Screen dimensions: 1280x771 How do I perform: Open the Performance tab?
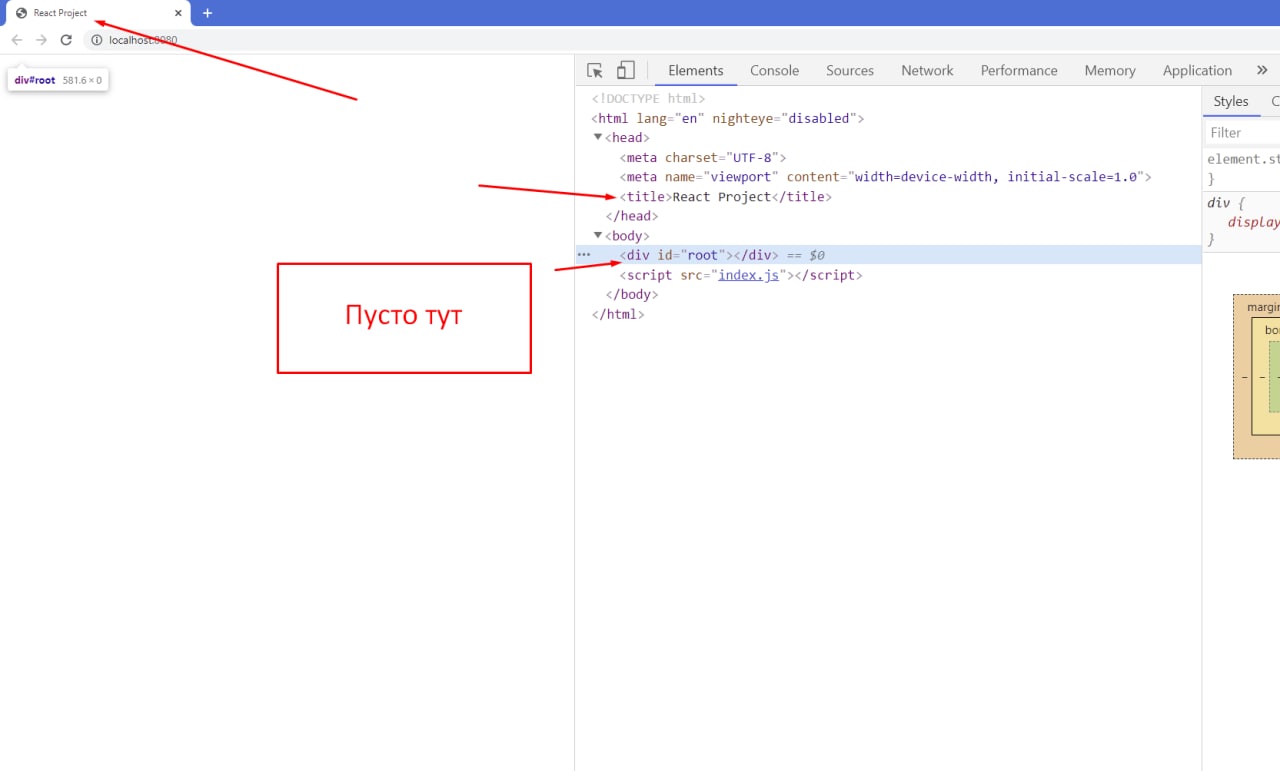1019,70
